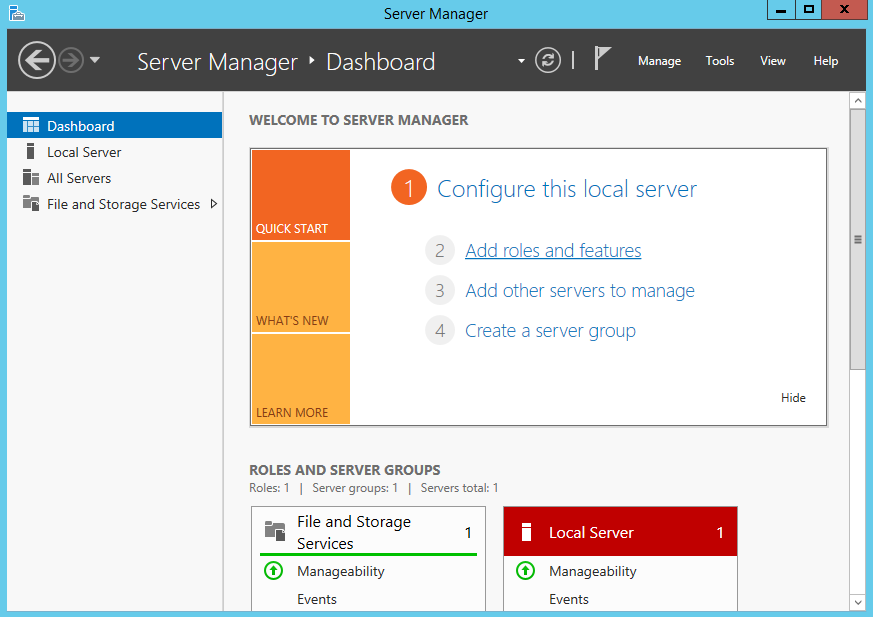Refresh the Server Manager dashboard
The width and height of the screenshot is (873, 617).
point(548,60)
